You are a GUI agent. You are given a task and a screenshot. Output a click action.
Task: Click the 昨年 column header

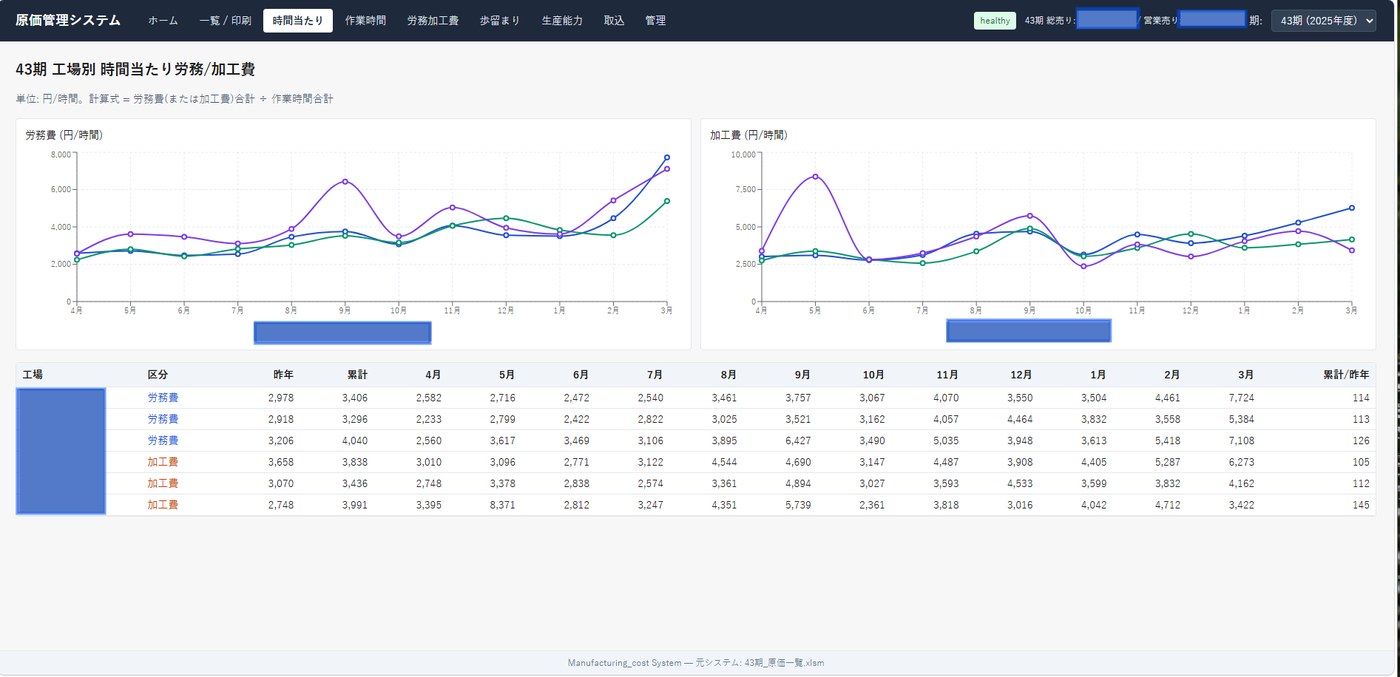click(283, 375)
